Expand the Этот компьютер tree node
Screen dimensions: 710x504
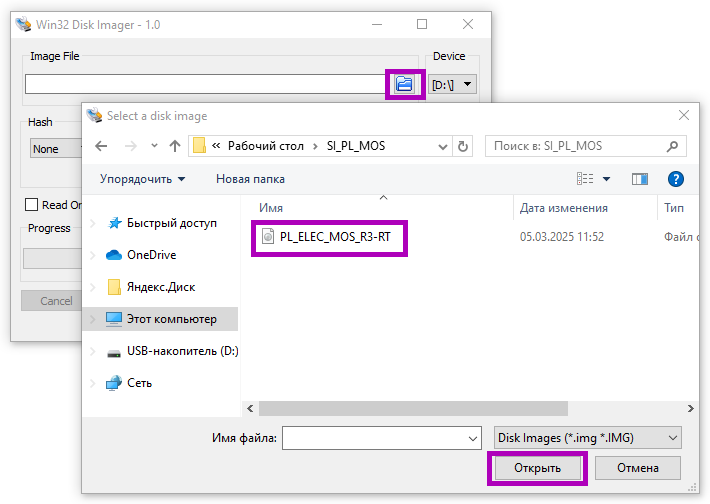[93, 319]
